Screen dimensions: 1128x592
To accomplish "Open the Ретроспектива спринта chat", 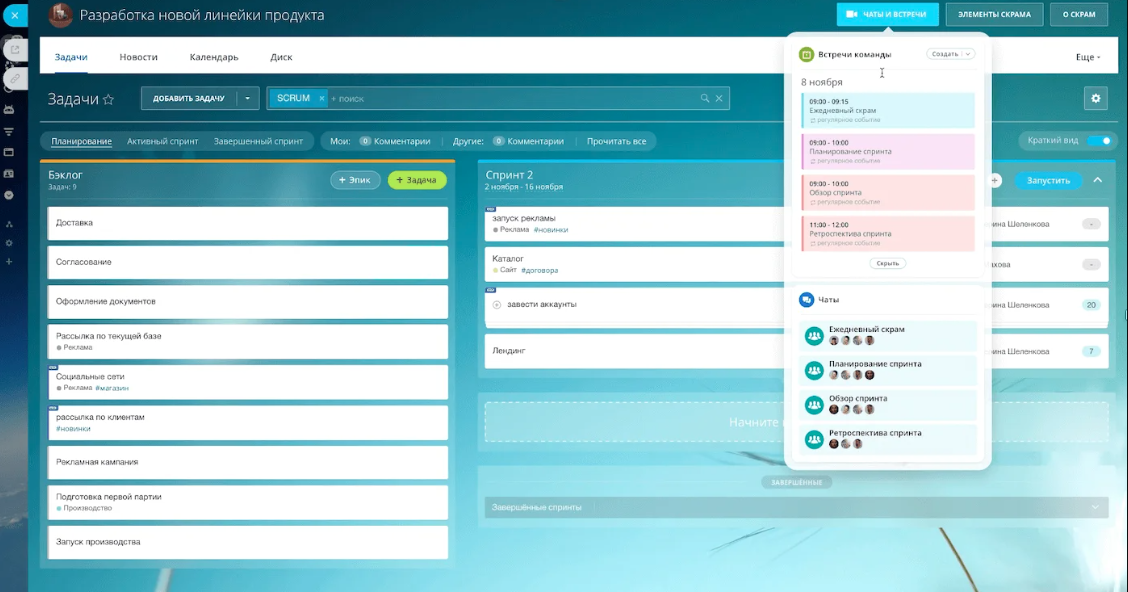I will pyautogui.click(x=888, y=439).
